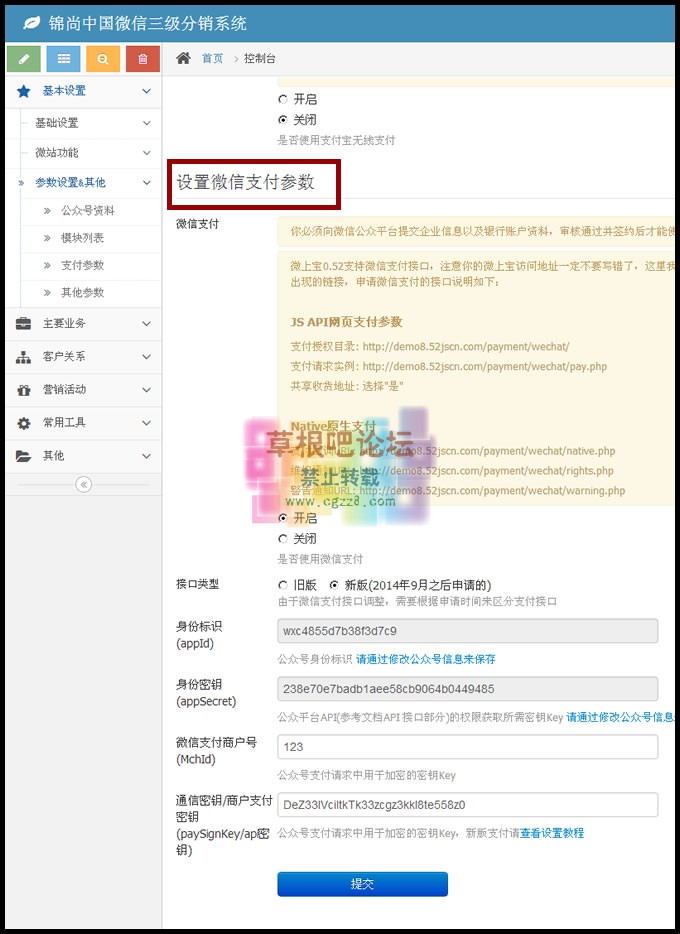Expand the 主要业务 chevron
This screenshot has height=934, width=680.
tap(146, 323)
